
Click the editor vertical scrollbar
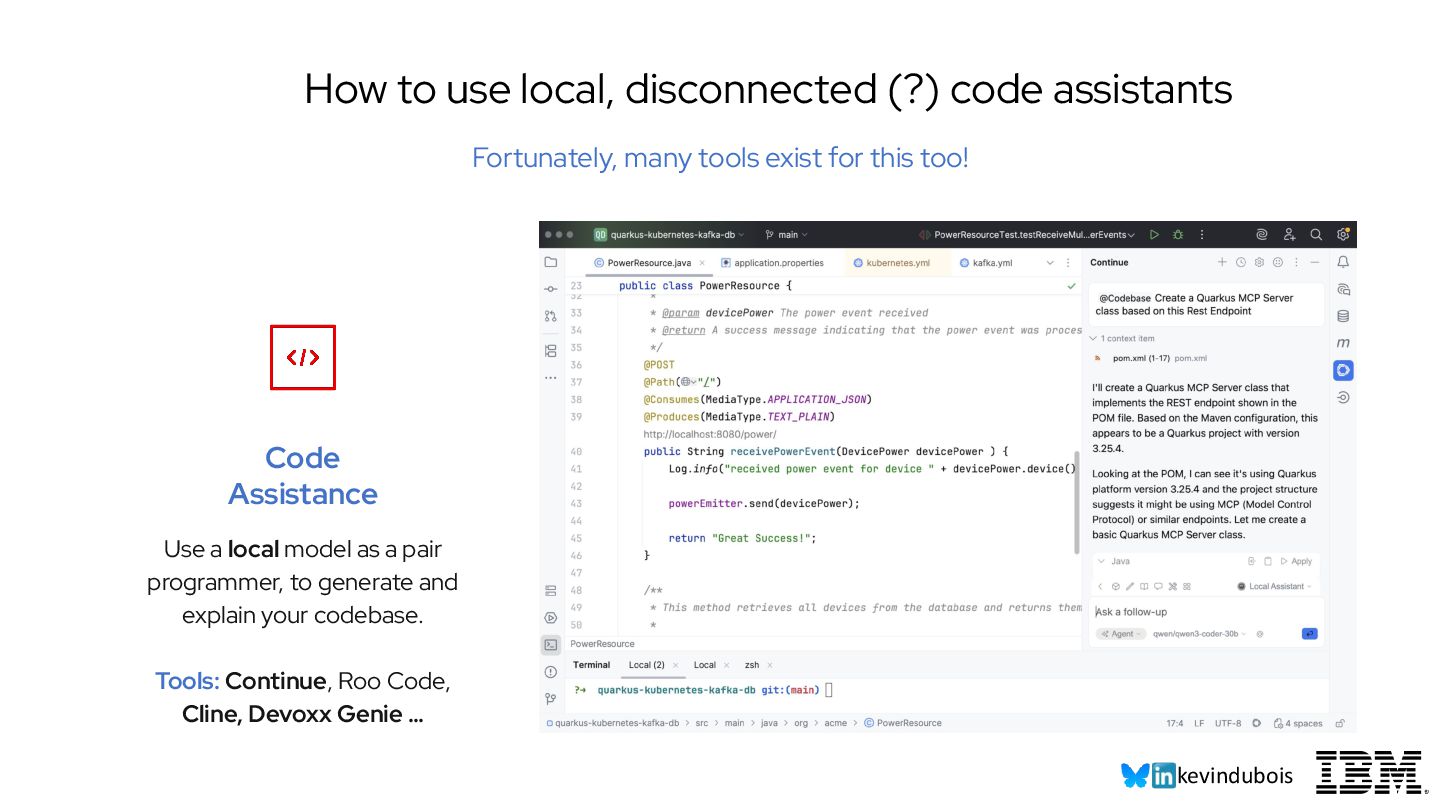click(1078, 505)
